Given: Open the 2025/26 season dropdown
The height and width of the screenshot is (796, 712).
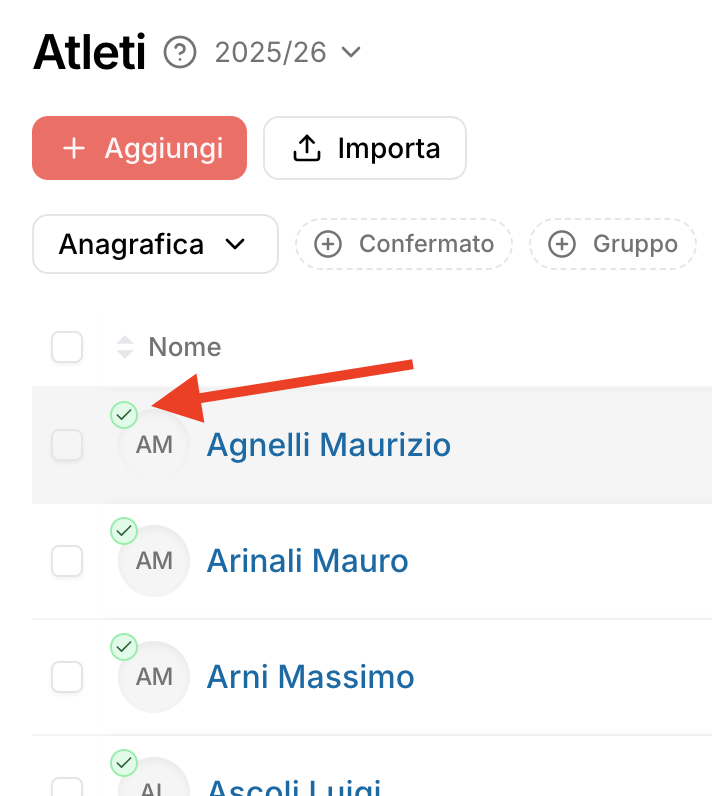Looking at the screenshot, I should [x=288, y=52].
